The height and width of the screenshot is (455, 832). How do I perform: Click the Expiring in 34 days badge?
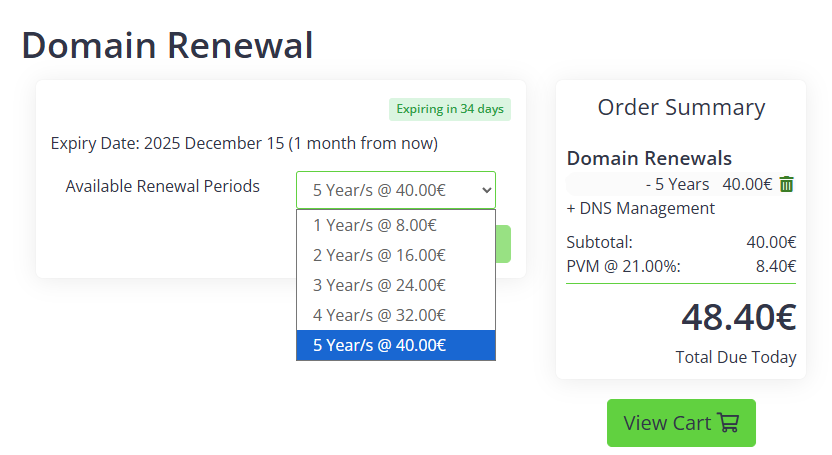pyautogui.click(x=449, y=109)
